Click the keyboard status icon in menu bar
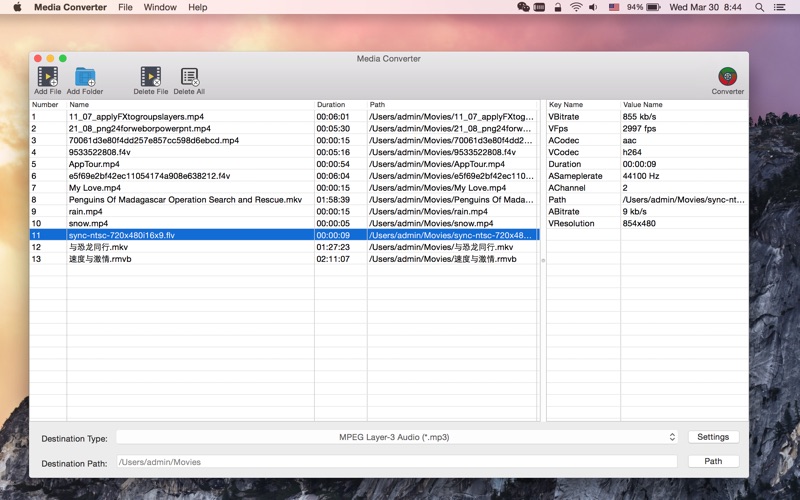Image resolution: width=800 pixels, height=500 pixels. point(539,7)
